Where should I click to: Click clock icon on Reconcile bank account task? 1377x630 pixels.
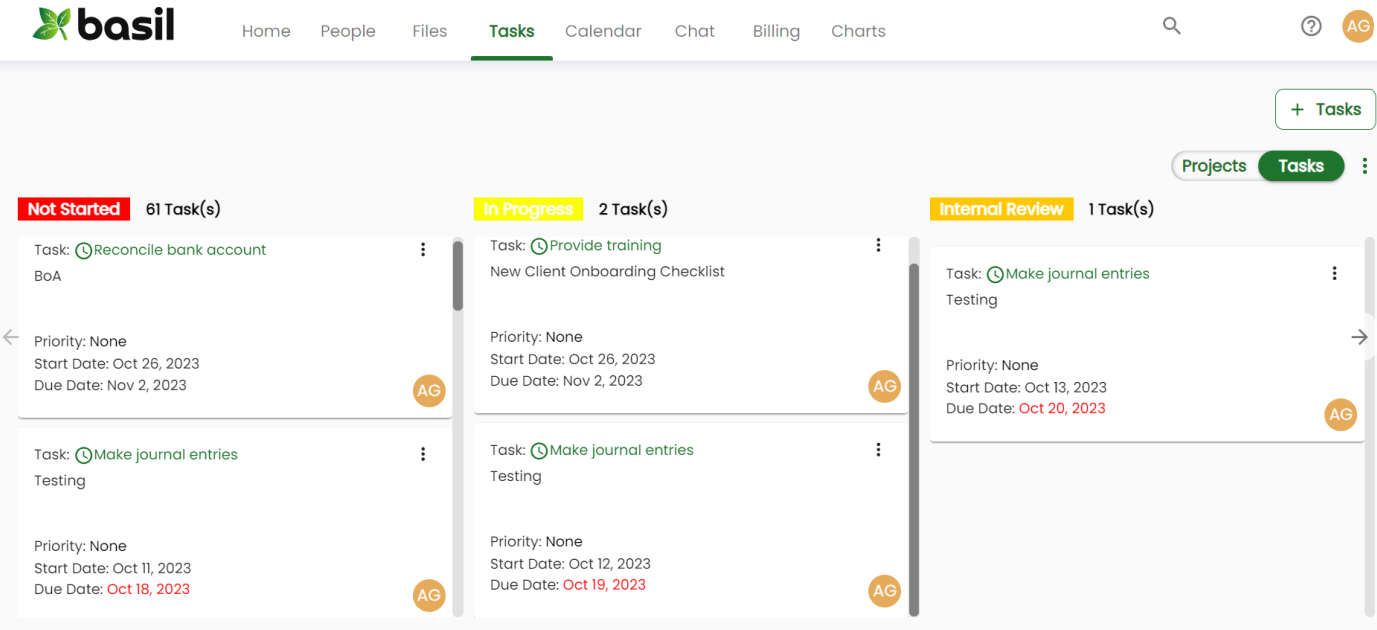84,251
